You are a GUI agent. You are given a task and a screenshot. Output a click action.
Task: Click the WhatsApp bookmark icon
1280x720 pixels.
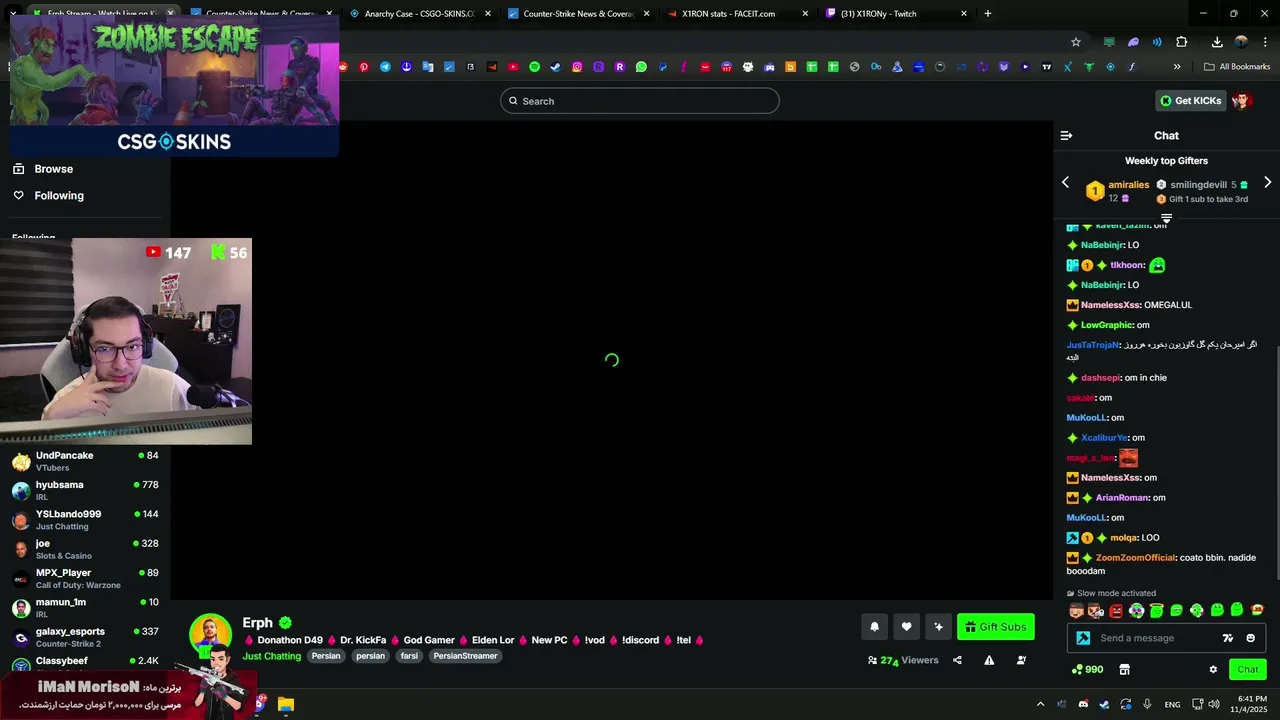[x=641, y=67]
